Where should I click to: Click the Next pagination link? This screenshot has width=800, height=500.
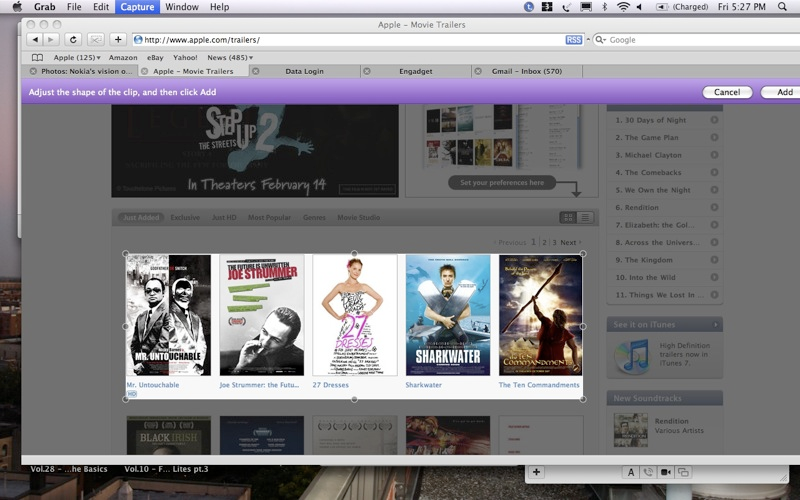pyautogui.click(x=568, y=242)
